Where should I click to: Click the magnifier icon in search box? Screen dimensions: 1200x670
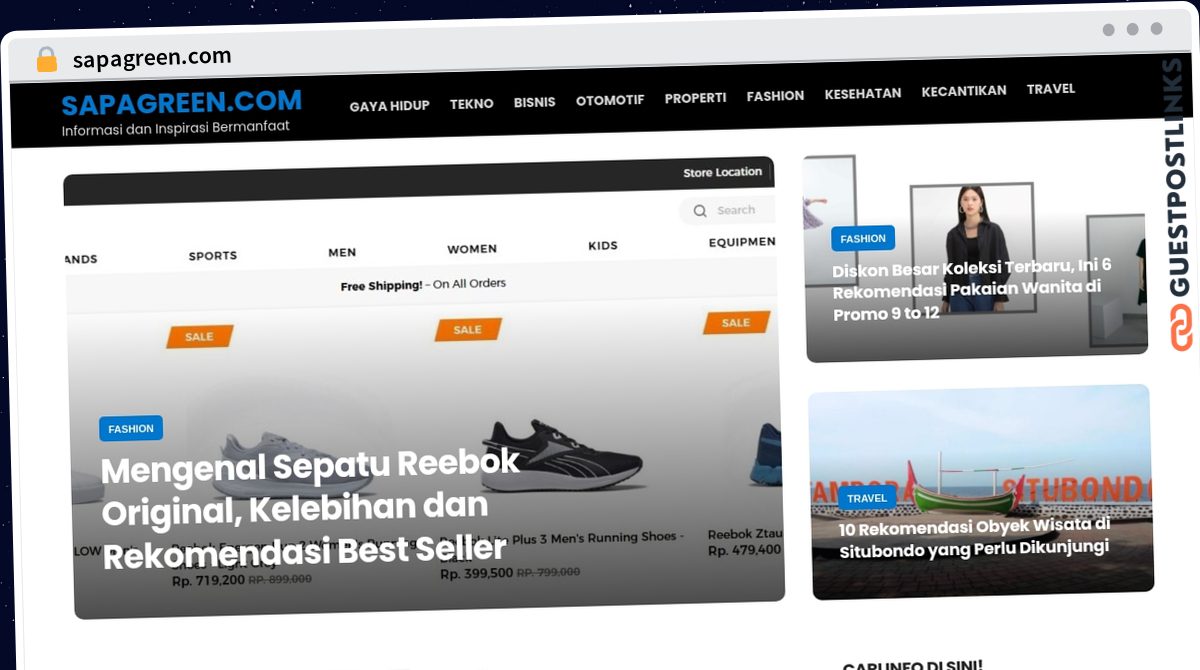pyautogui.click(x=699, y=211)
